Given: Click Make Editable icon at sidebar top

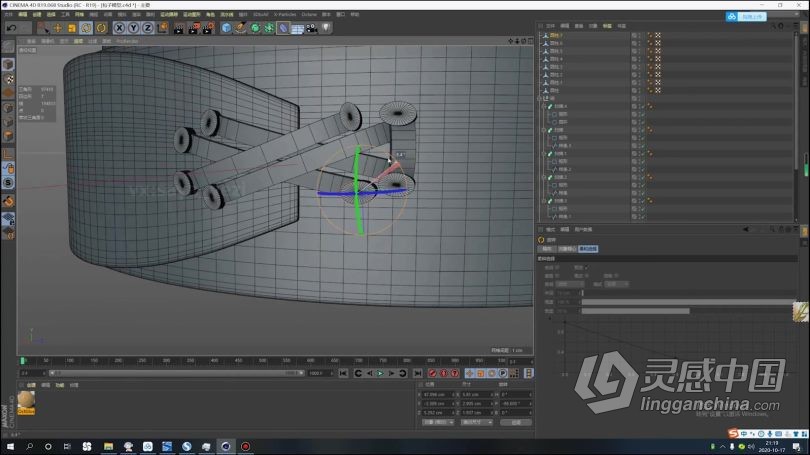Looking at the screenshot, I should click(8, 46).
